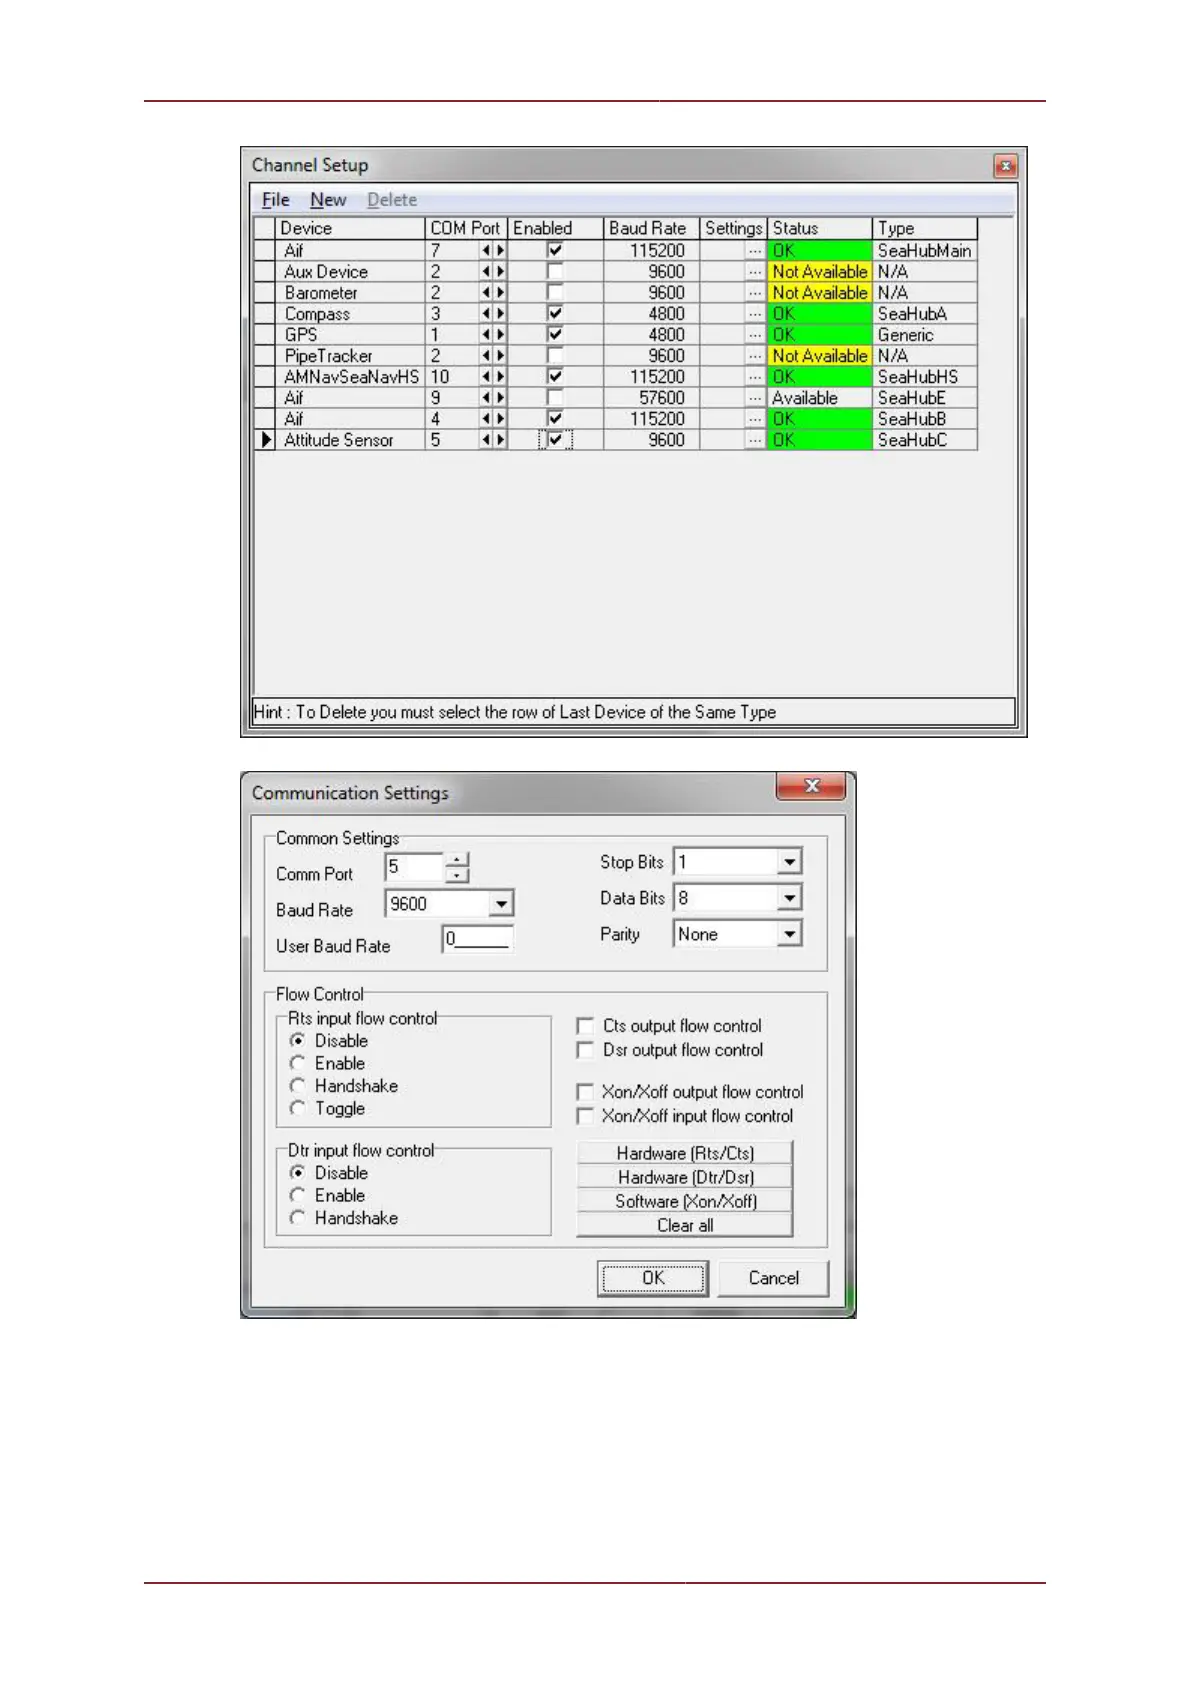This screenshot has width=1191, height=1684.
Task: Toggle the AMNavSeaNavHS Enabled checkbox
Action: [x=555, y=376]
